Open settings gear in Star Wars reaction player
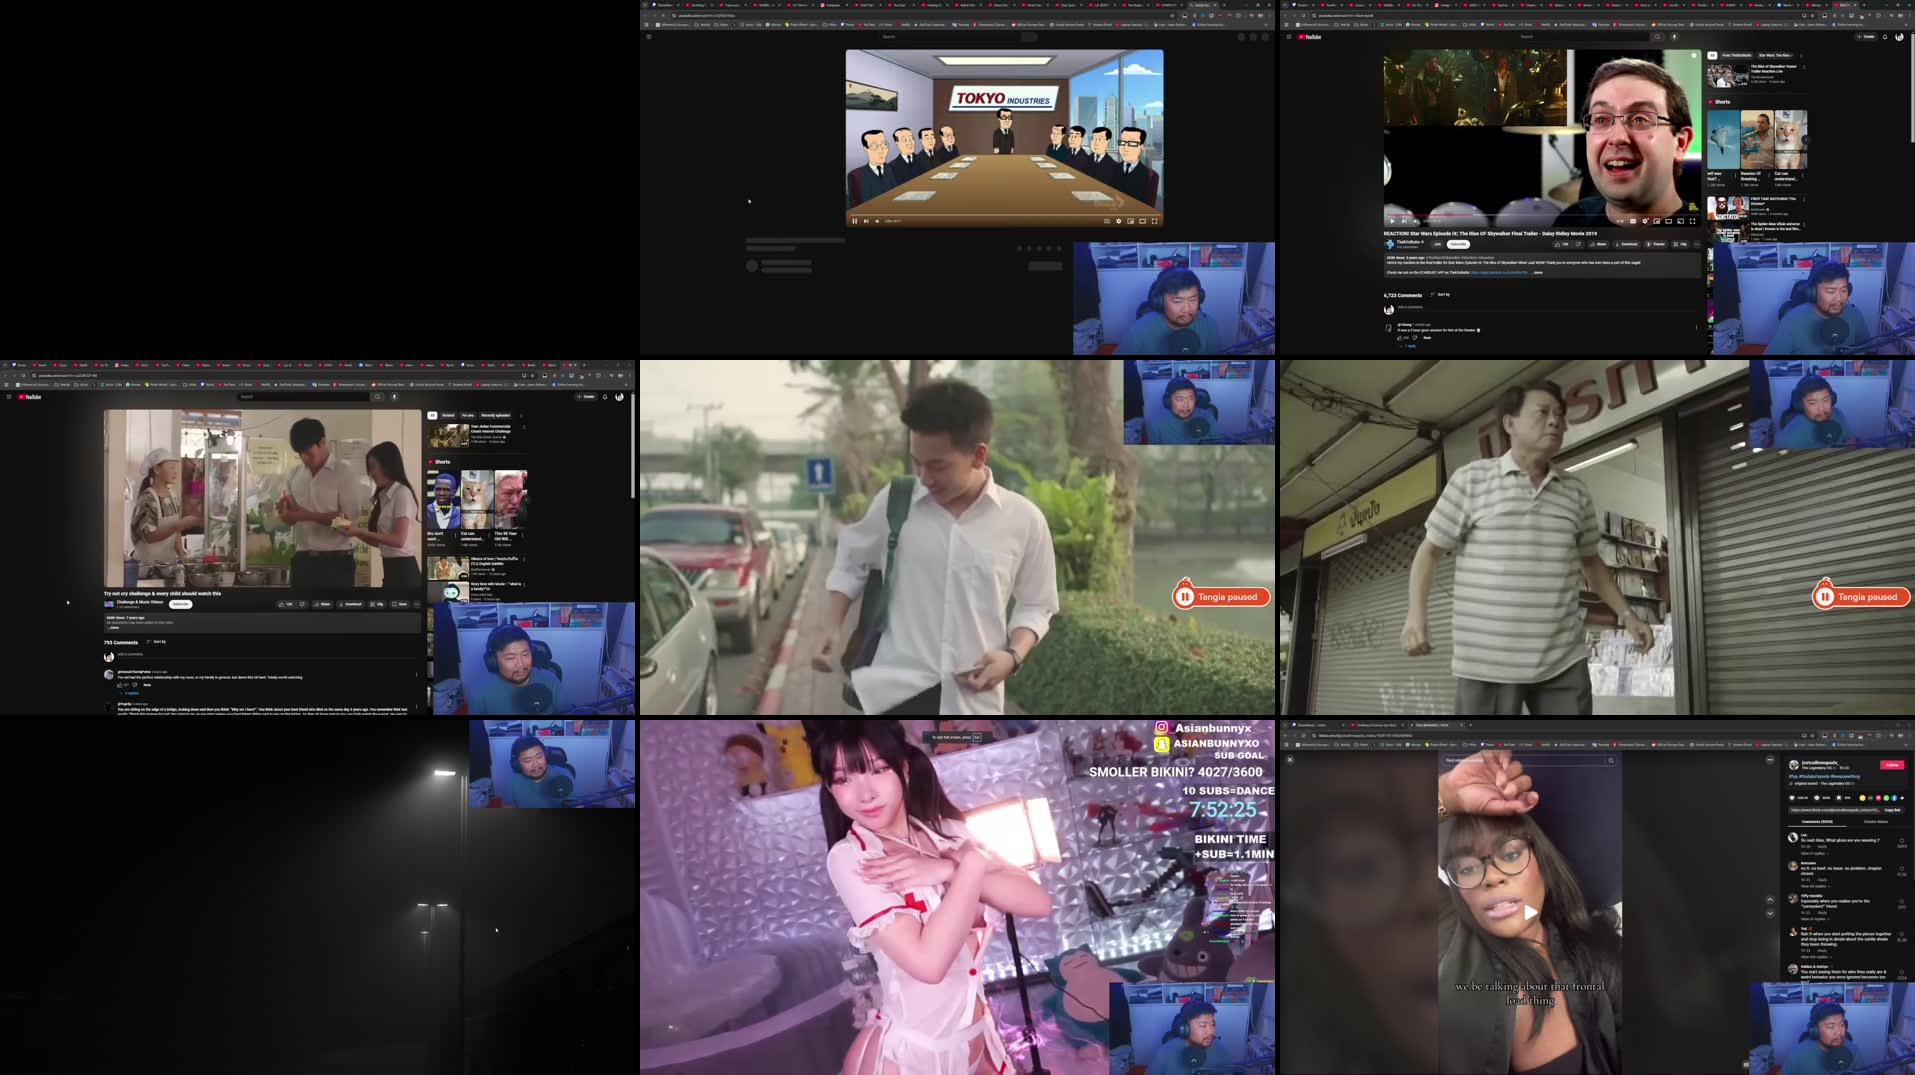Viewport: 1915px width, 1075px height. click(1645, 221)
